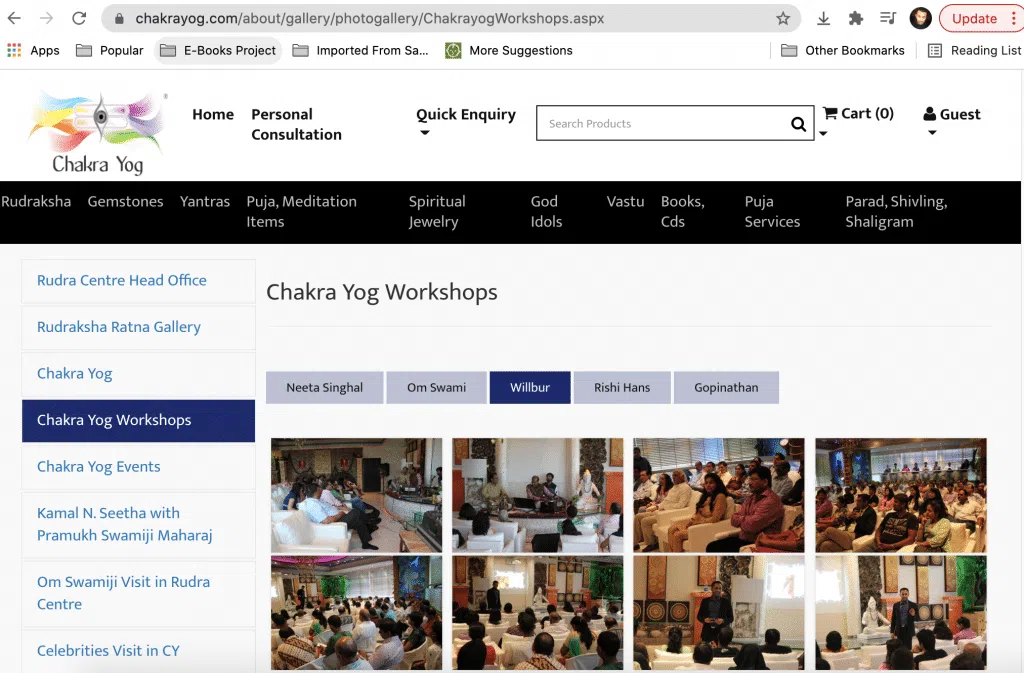Open Other Bookmarks folder
The height and width of the screenshot is (673, 1024).
tap(843, 50)
